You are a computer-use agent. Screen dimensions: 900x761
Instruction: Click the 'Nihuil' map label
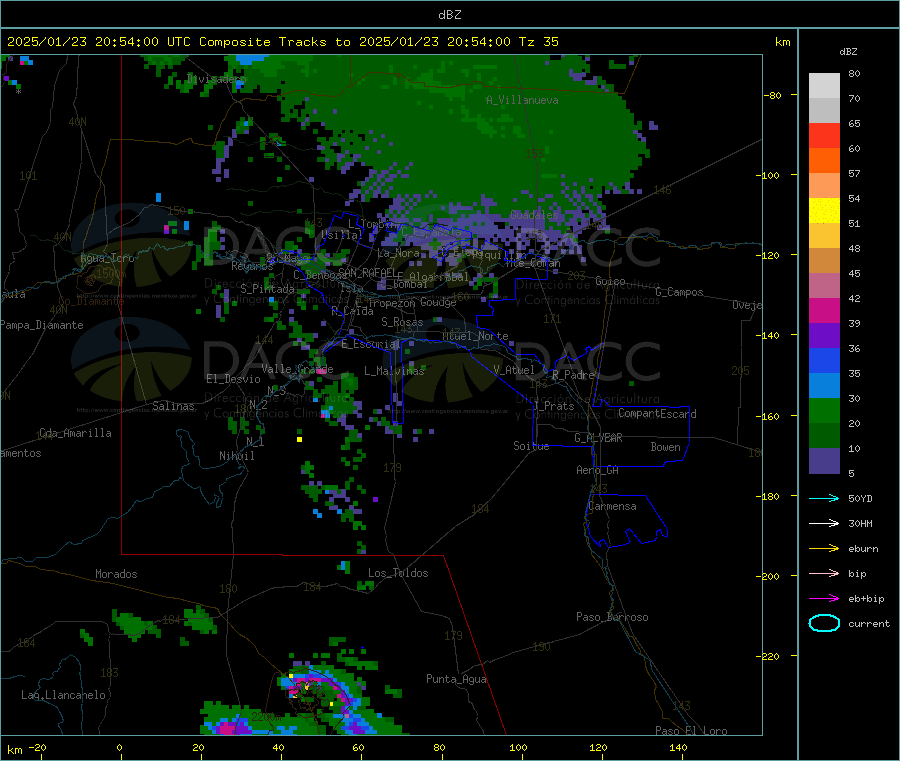point(236,456)
